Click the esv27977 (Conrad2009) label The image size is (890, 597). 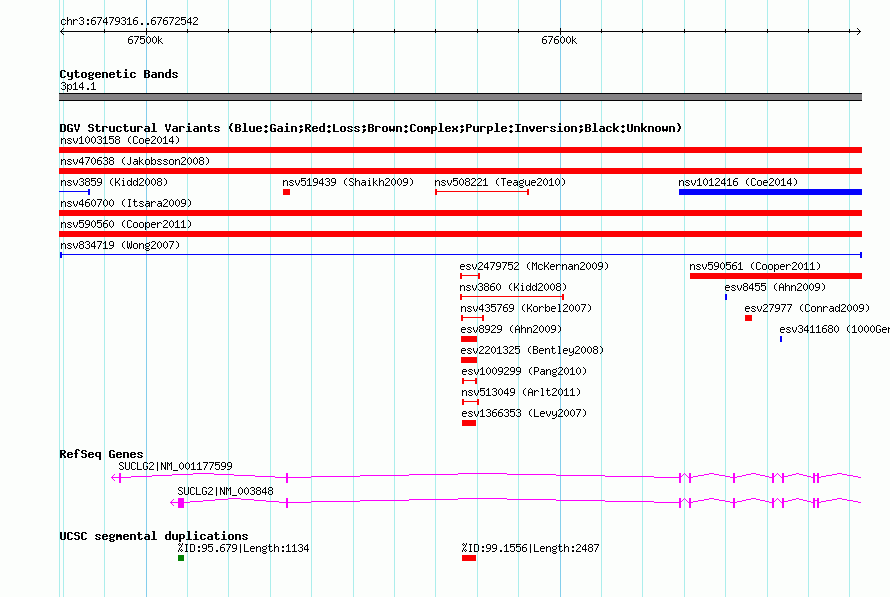click(x=807, y=308)
